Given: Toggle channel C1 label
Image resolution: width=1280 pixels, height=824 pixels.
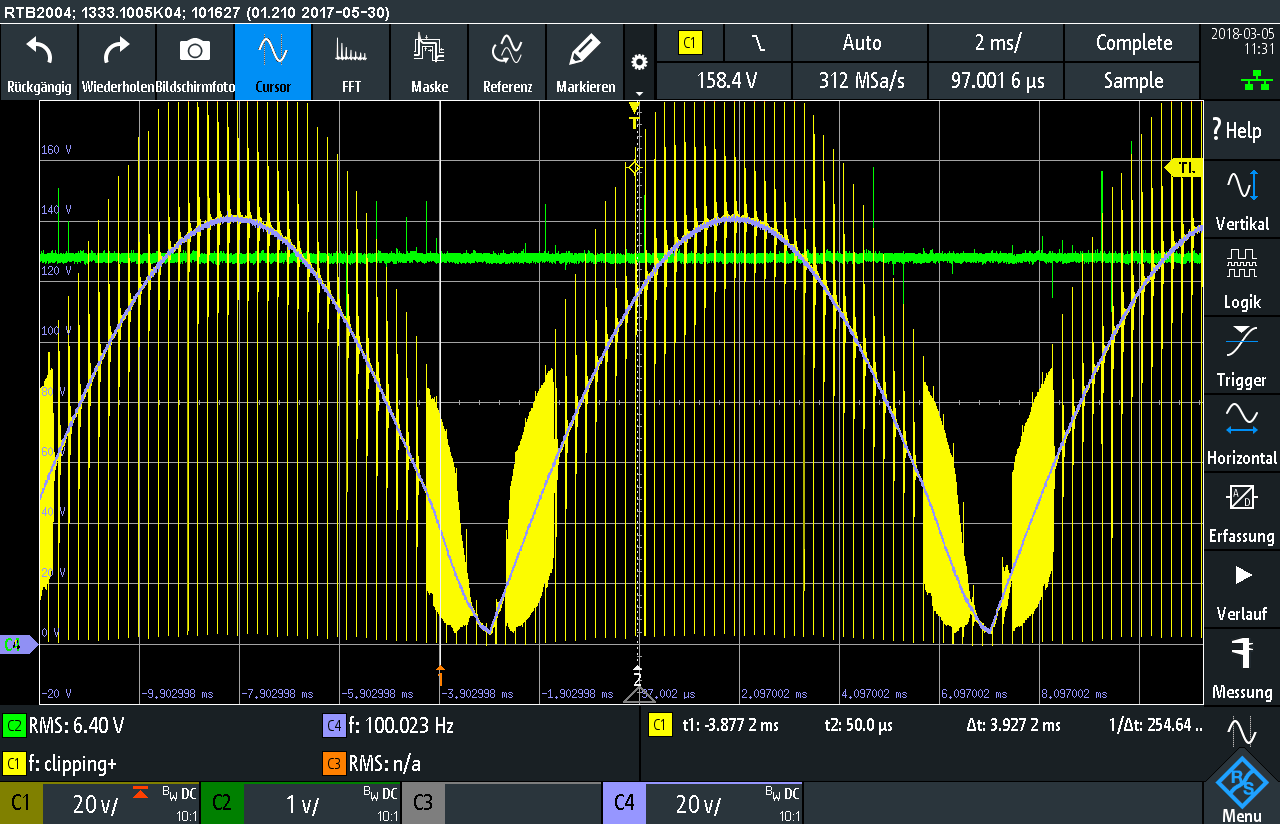Looking at the screenshot, I should 21,802.
